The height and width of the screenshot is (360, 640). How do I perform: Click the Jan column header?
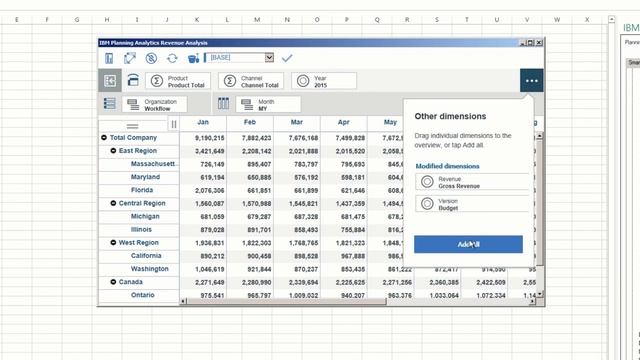click(203, 122)
